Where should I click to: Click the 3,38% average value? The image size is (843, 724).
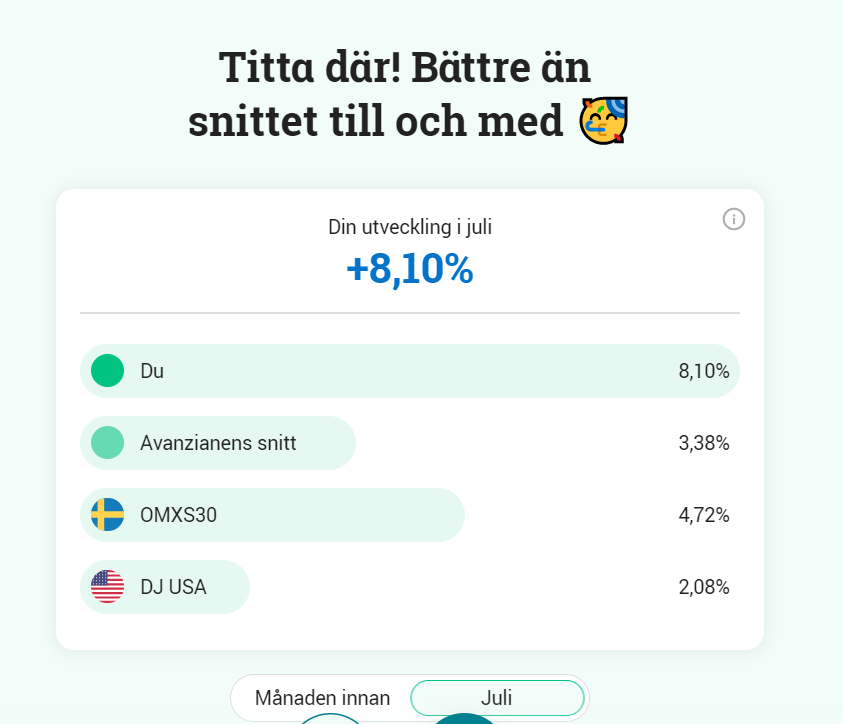[x=704, y=443]
